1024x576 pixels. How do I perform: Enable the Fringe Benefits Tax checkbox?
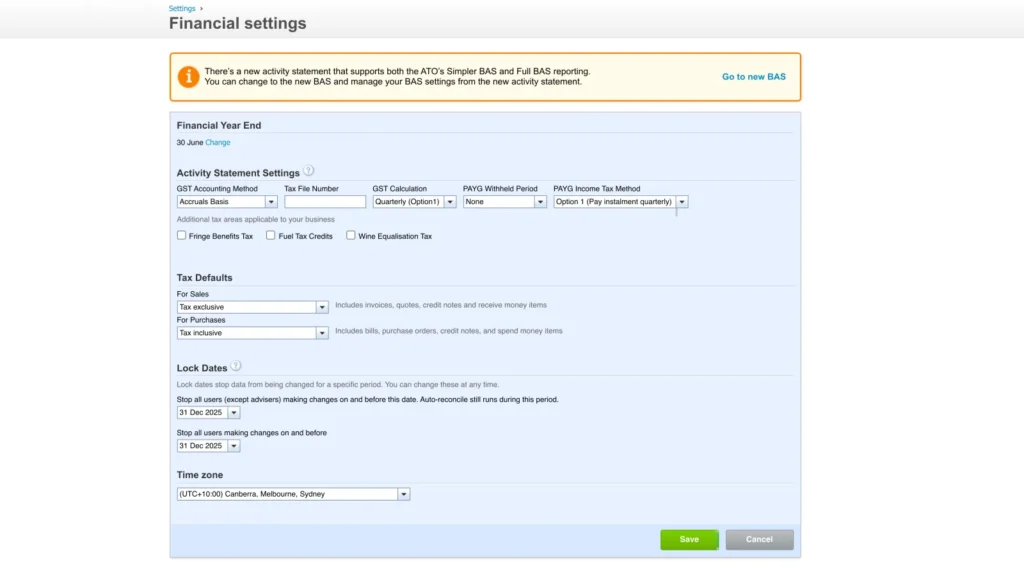[x=181, y=235]
